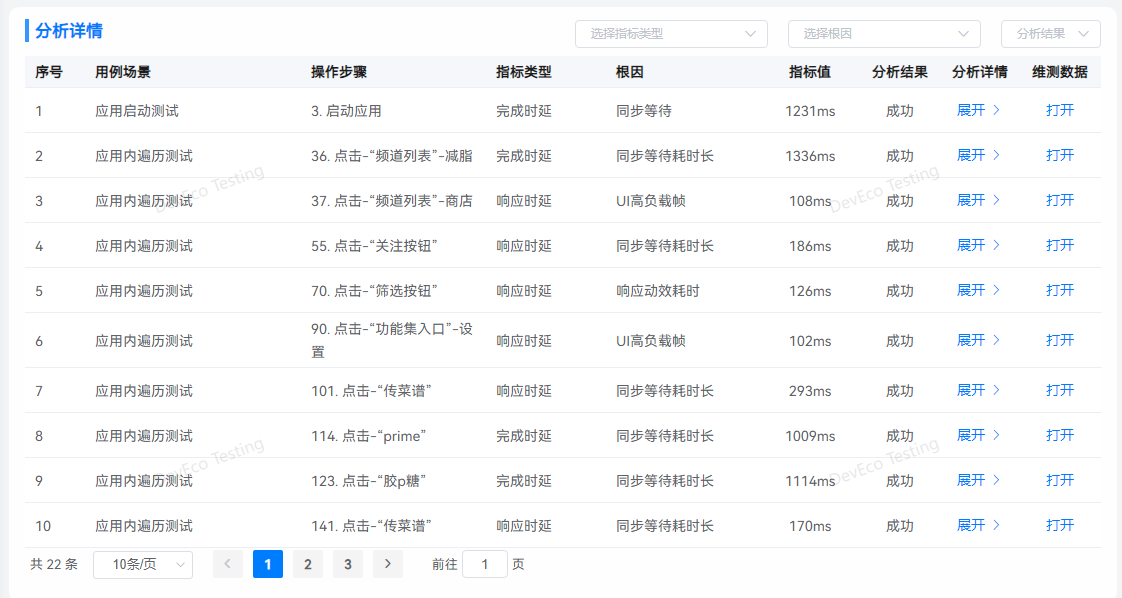Click the next page arrow icon

[388, 564]
